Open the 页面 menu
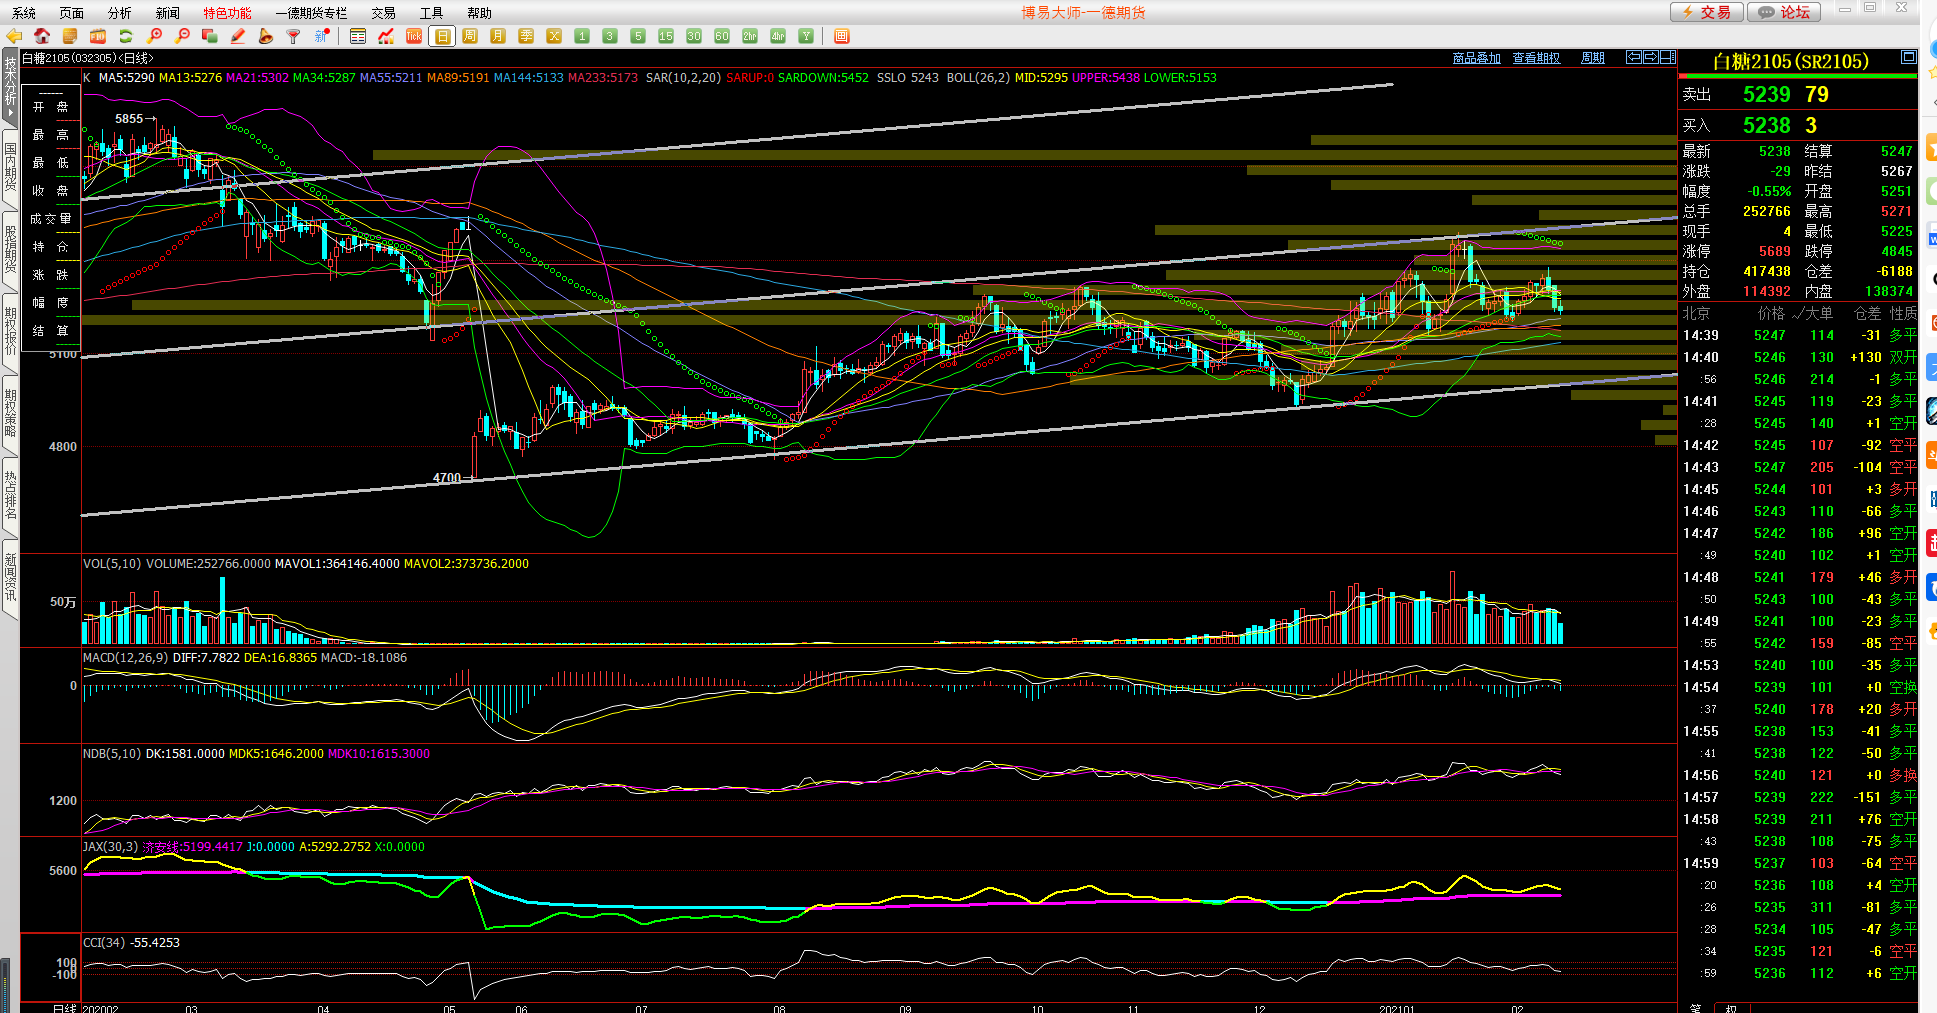 pyautogui.click(x=72, y=13)
